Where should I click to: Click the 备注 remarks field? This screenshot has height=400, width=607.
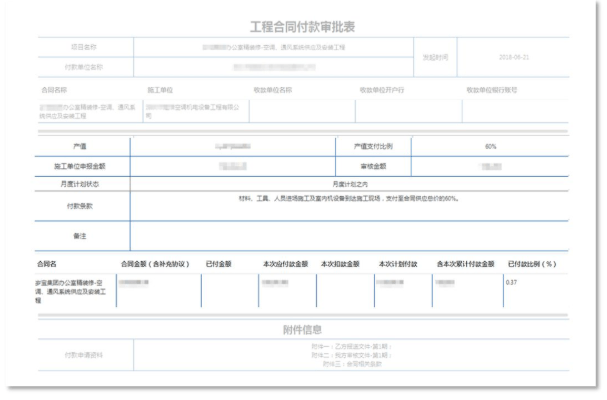pyautogui.click(x=349, y=236)
